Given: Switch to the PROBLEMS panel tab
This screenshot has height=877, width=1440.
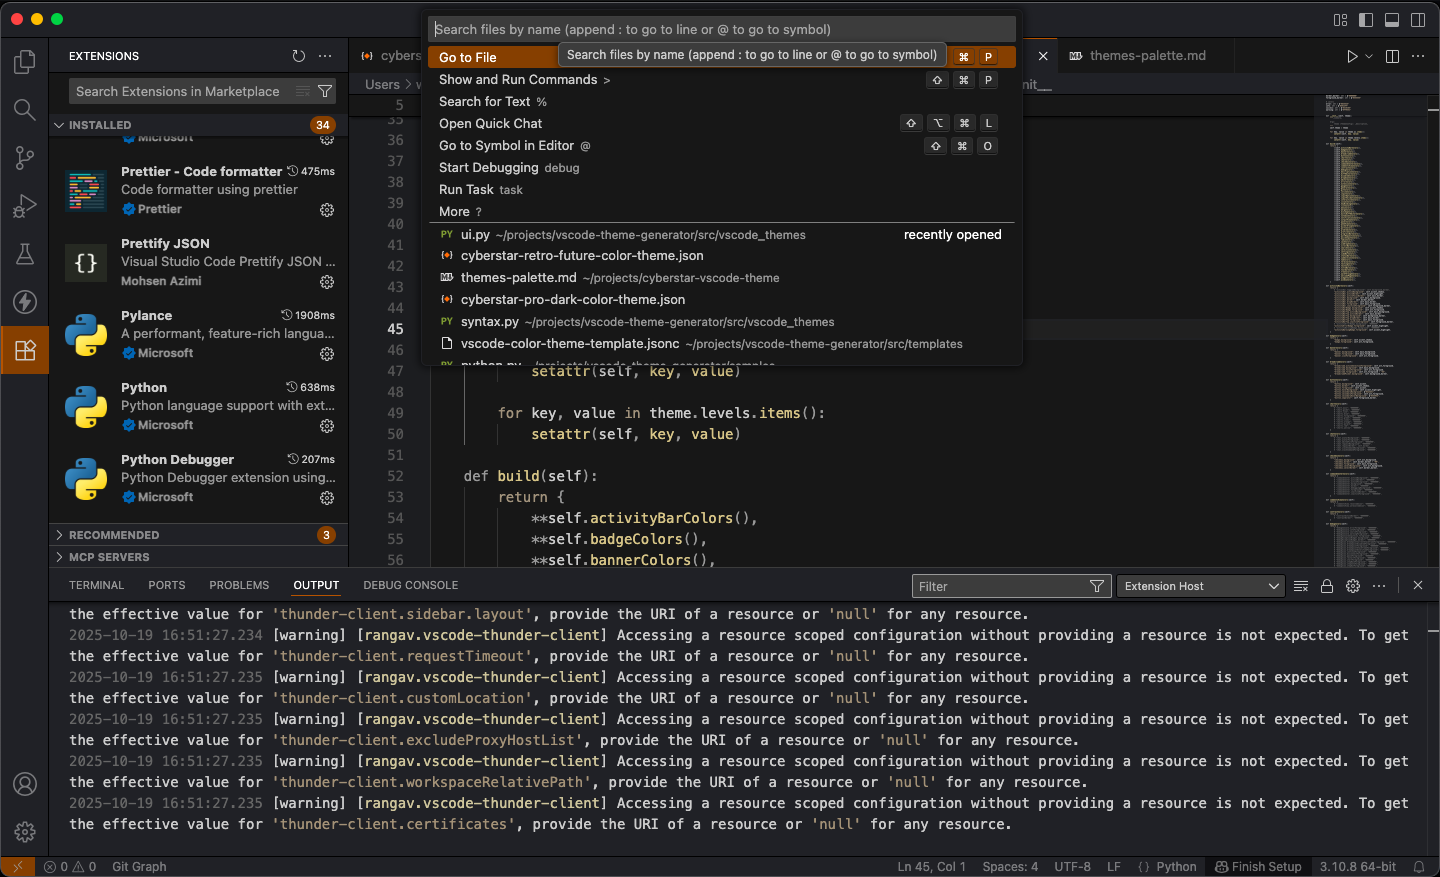Looking at the screenshot, I should (239, 586).
